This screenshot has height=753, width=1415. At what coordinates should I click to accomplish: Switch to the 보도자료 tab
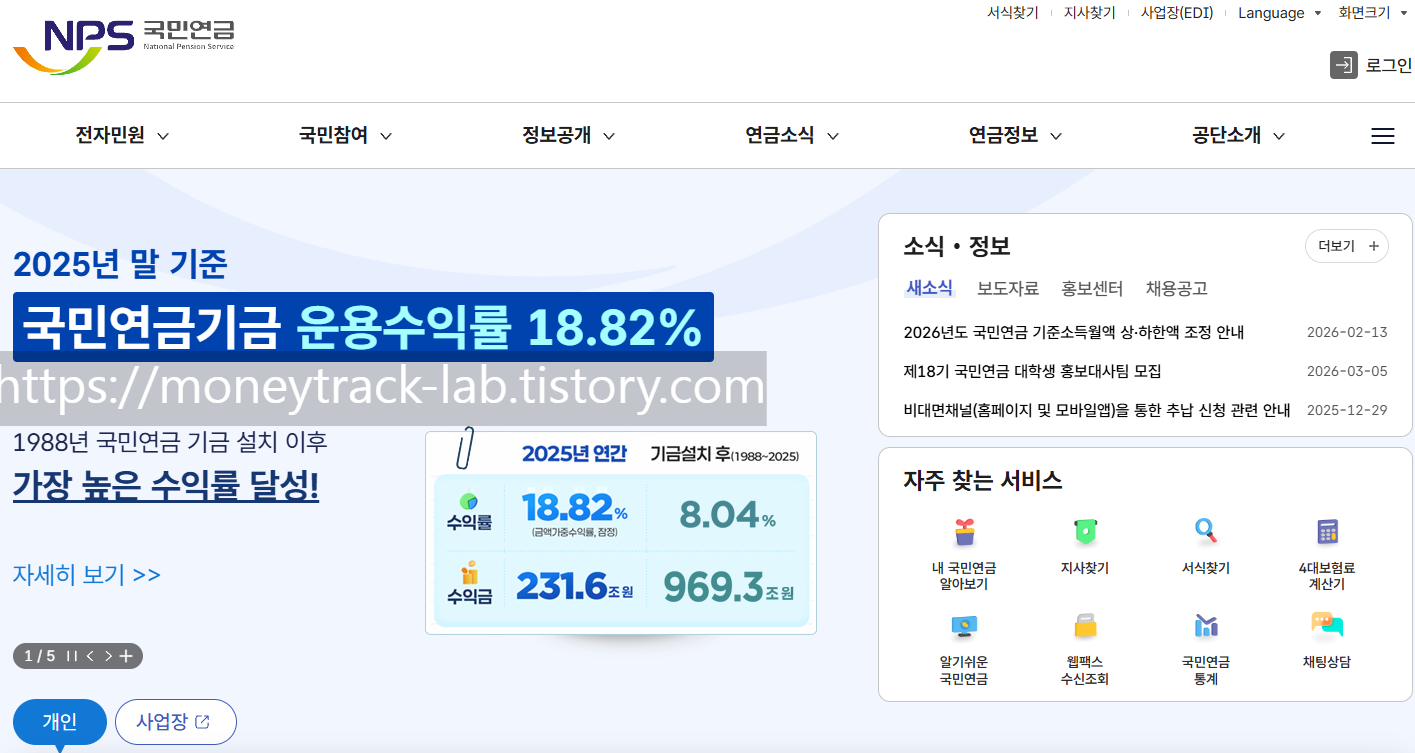1008,289
